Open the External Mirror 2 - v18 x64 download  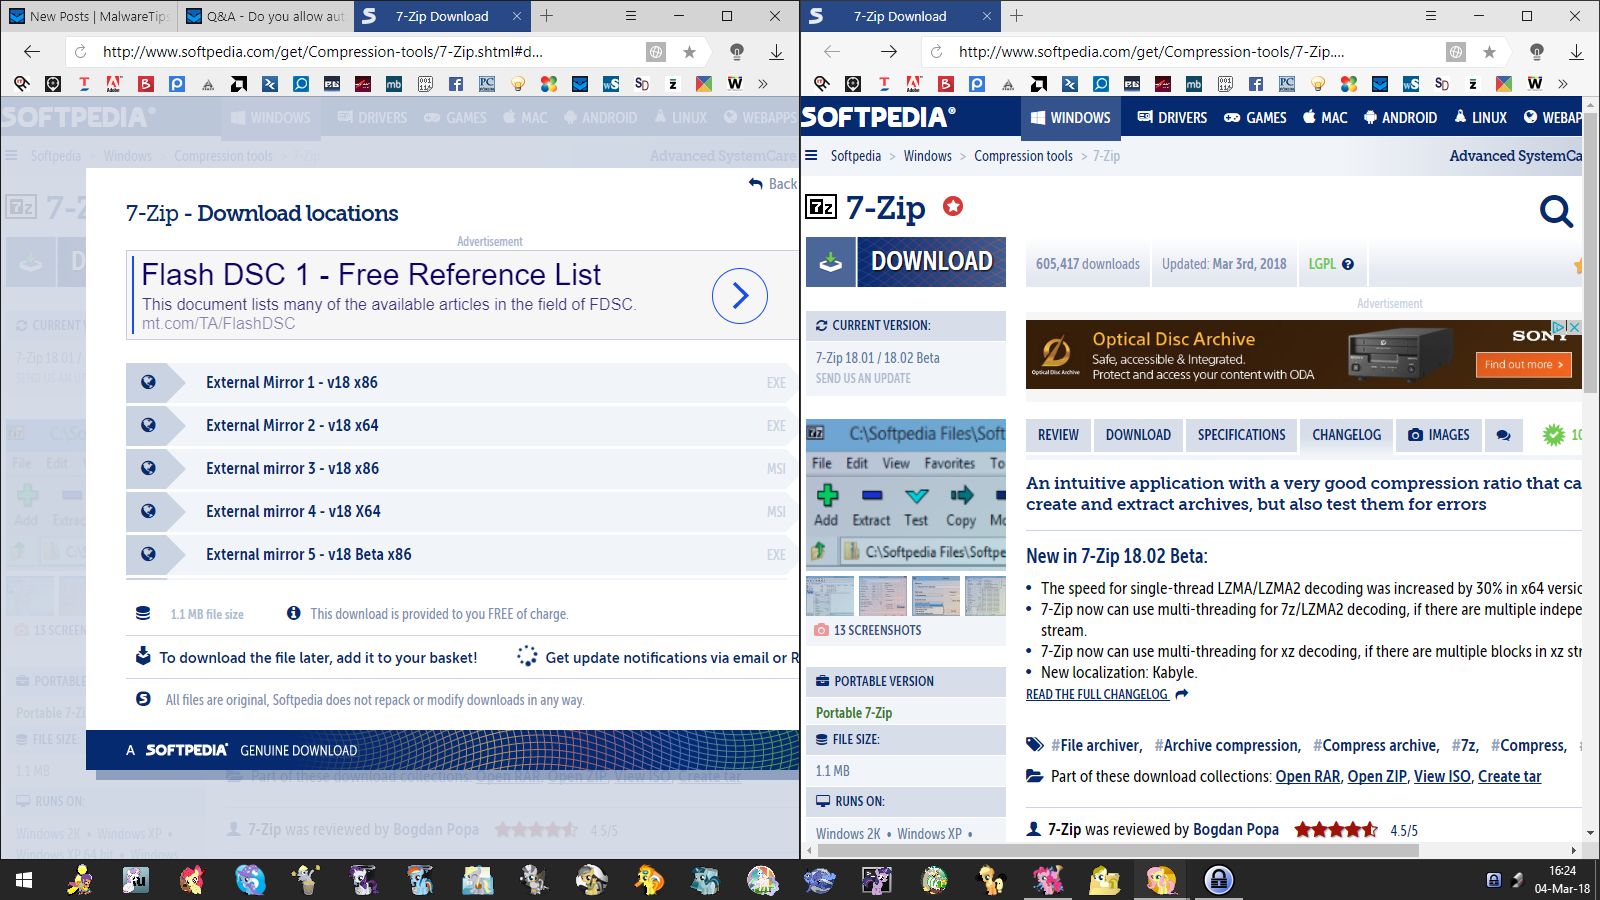pyautogui.click(x=462, y=425)
